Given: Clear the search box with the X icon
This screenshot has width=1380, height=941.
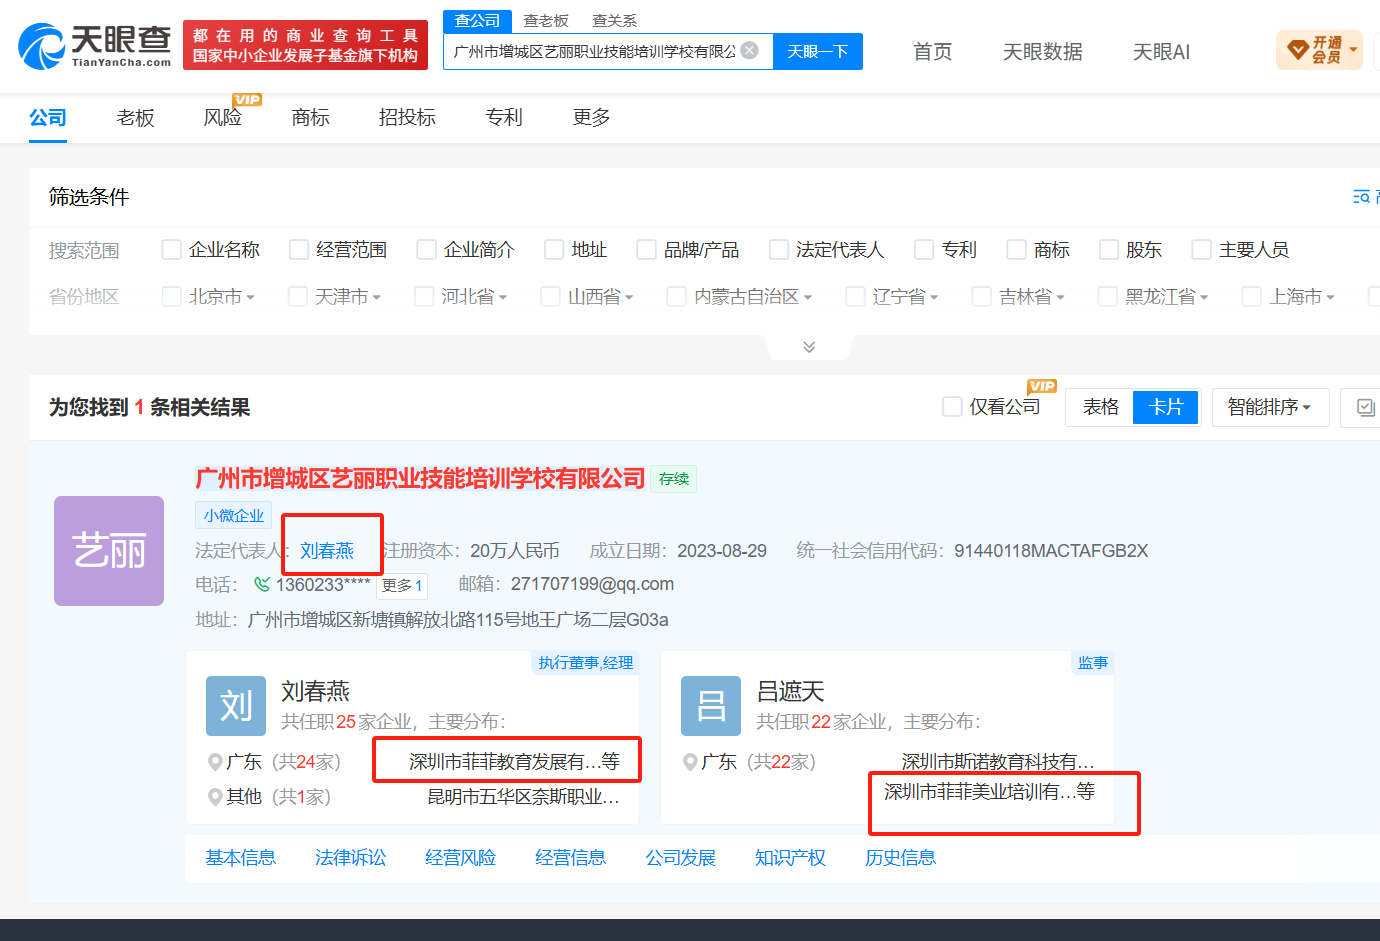Looking at the screenshot, I should pos(750,50).
